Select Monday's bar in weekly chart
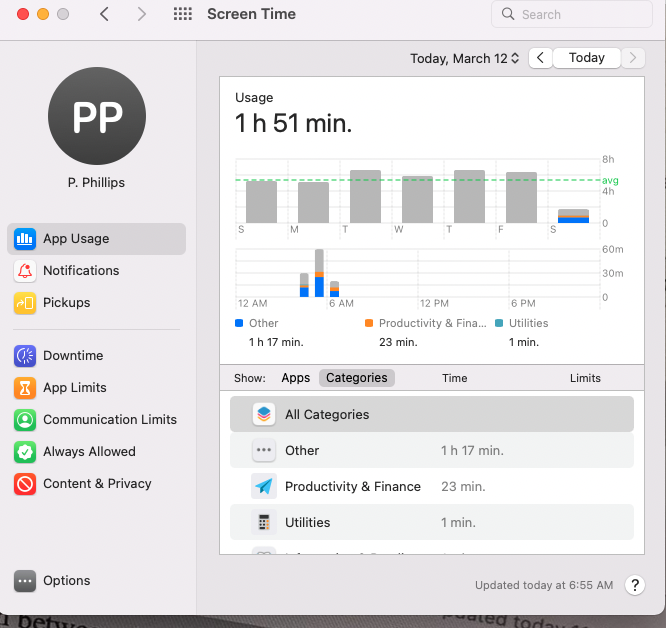The image size is (666, 628). (313, 202)
